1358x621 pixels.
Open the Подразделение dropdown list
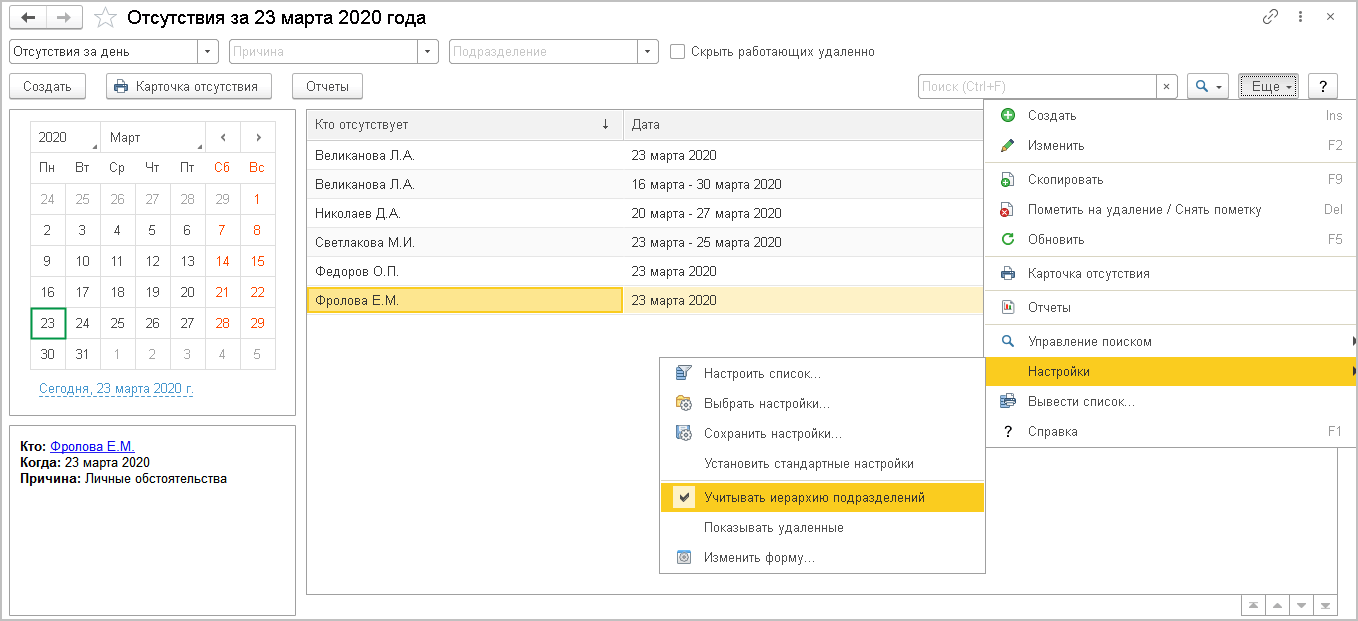tap(648, 52)
